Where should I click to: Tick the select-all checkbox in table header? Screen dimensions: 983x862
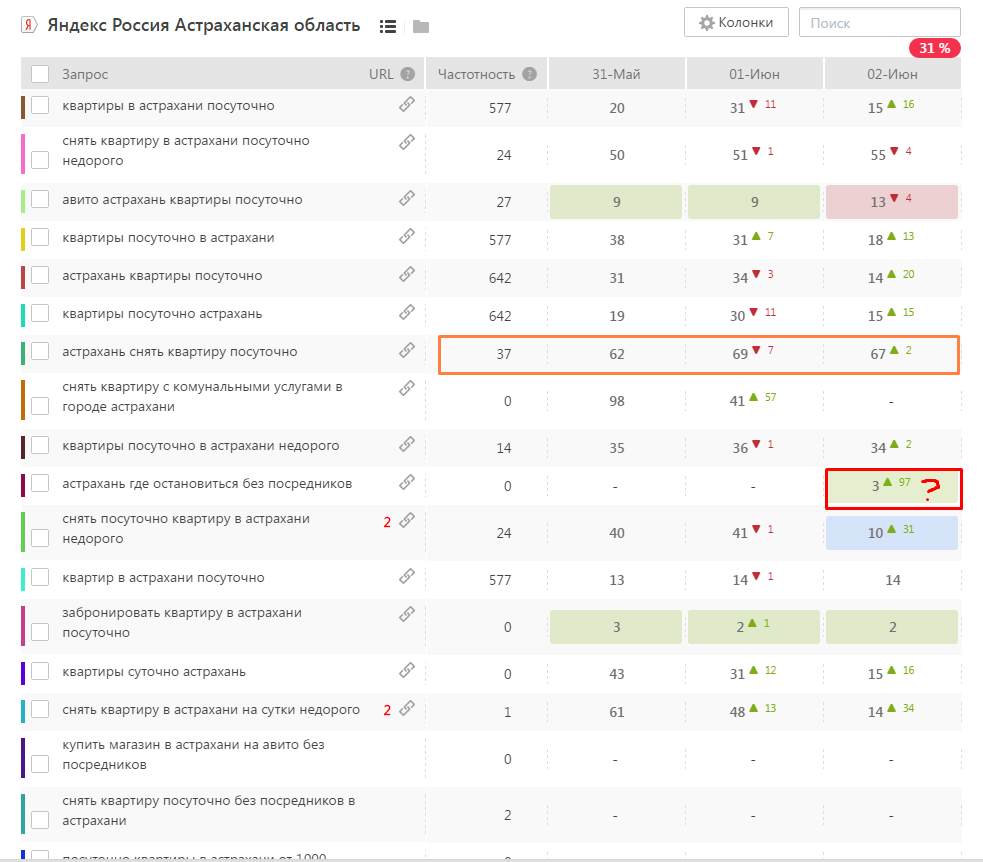click(x=40, y=74)
